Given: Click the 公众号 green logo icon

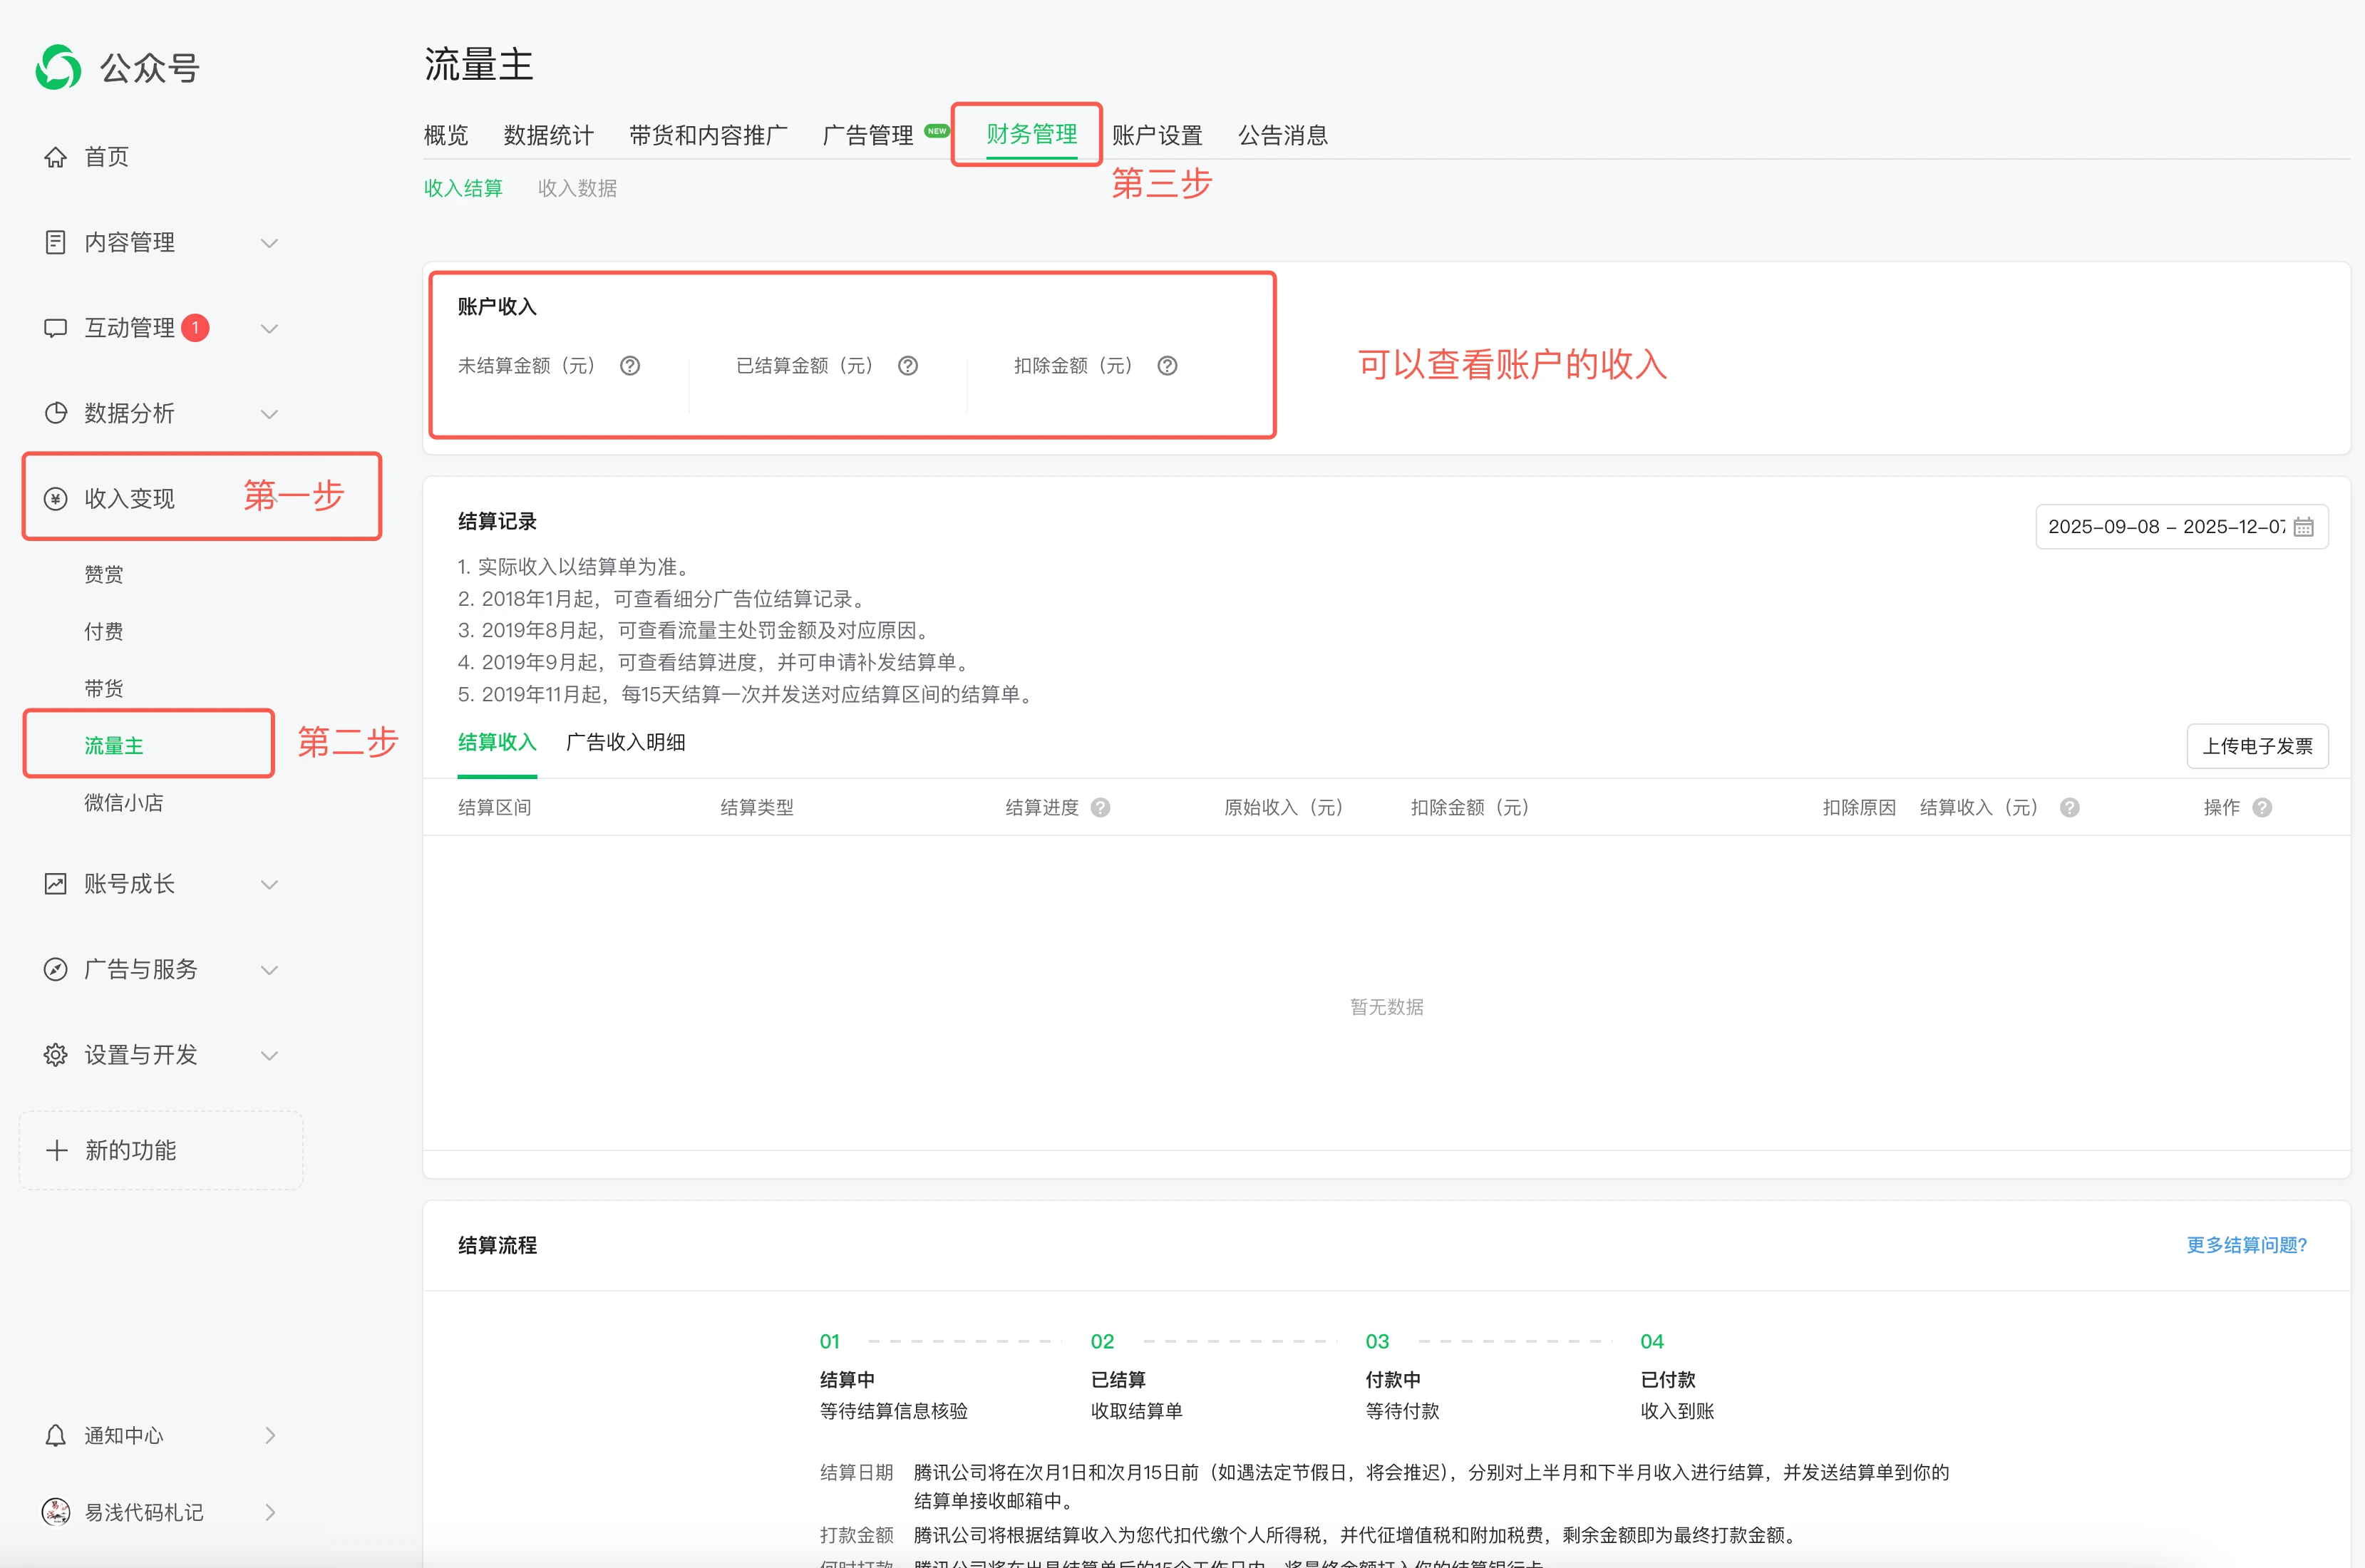Looking at the screenshot, I should point(58,67).
